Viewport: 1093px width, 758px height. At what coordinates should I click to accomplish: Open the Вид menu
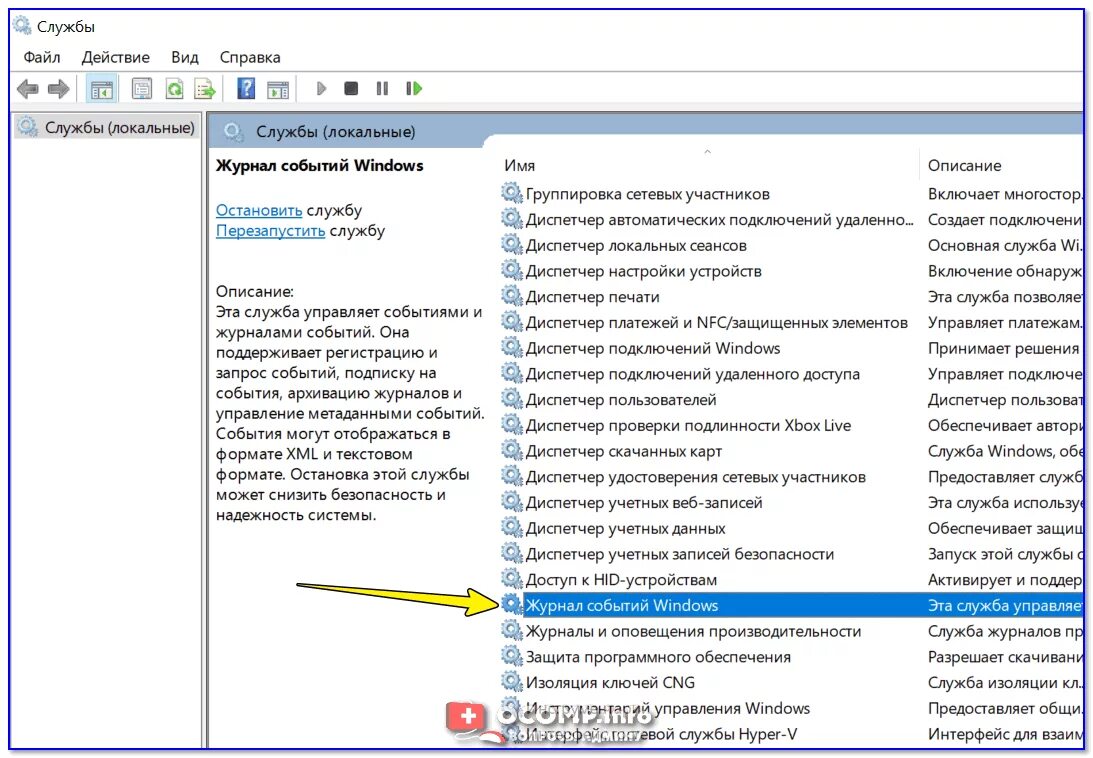[x=185, y=57]
